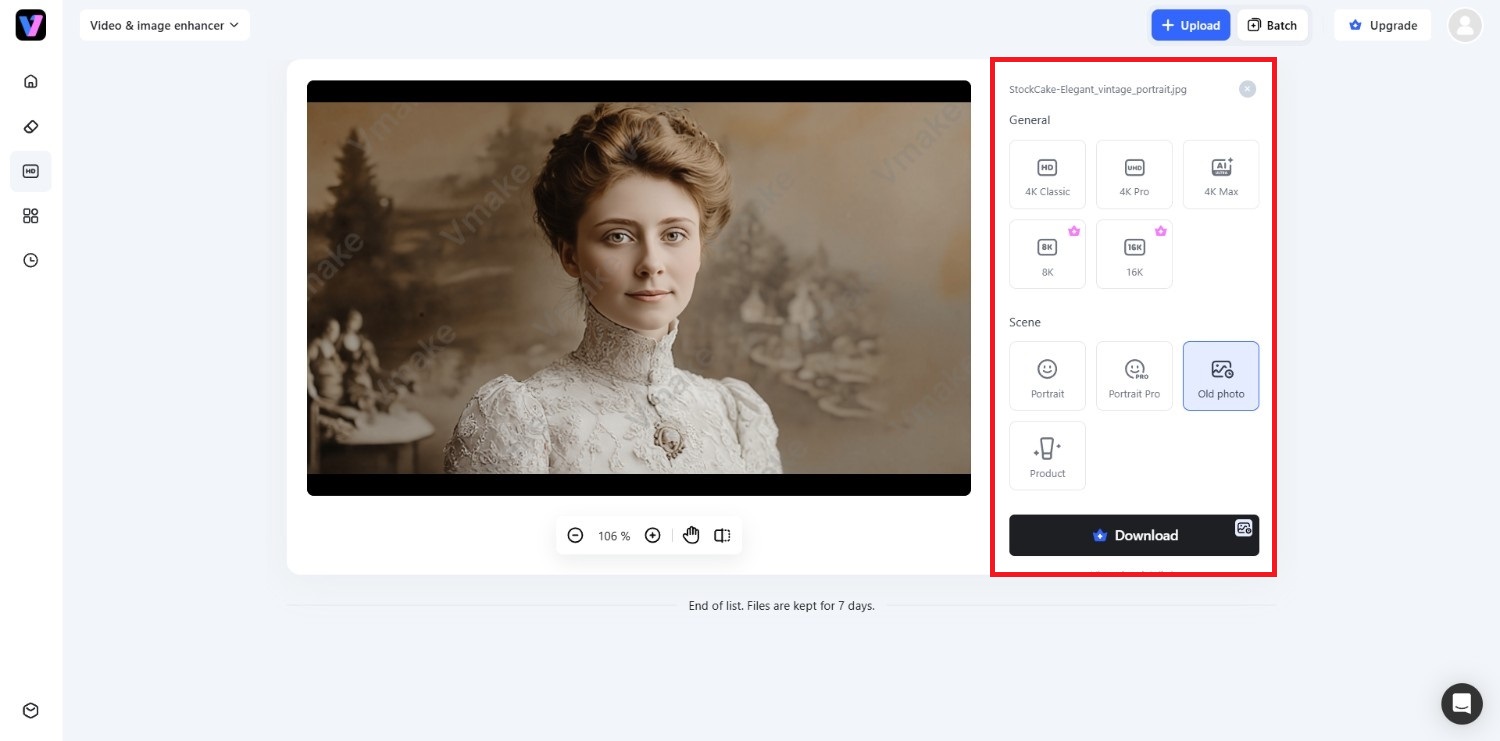Select the Portrait Pro scene option
The width and height of the screenshot is (1500, 741).
tap(1134, 376)
